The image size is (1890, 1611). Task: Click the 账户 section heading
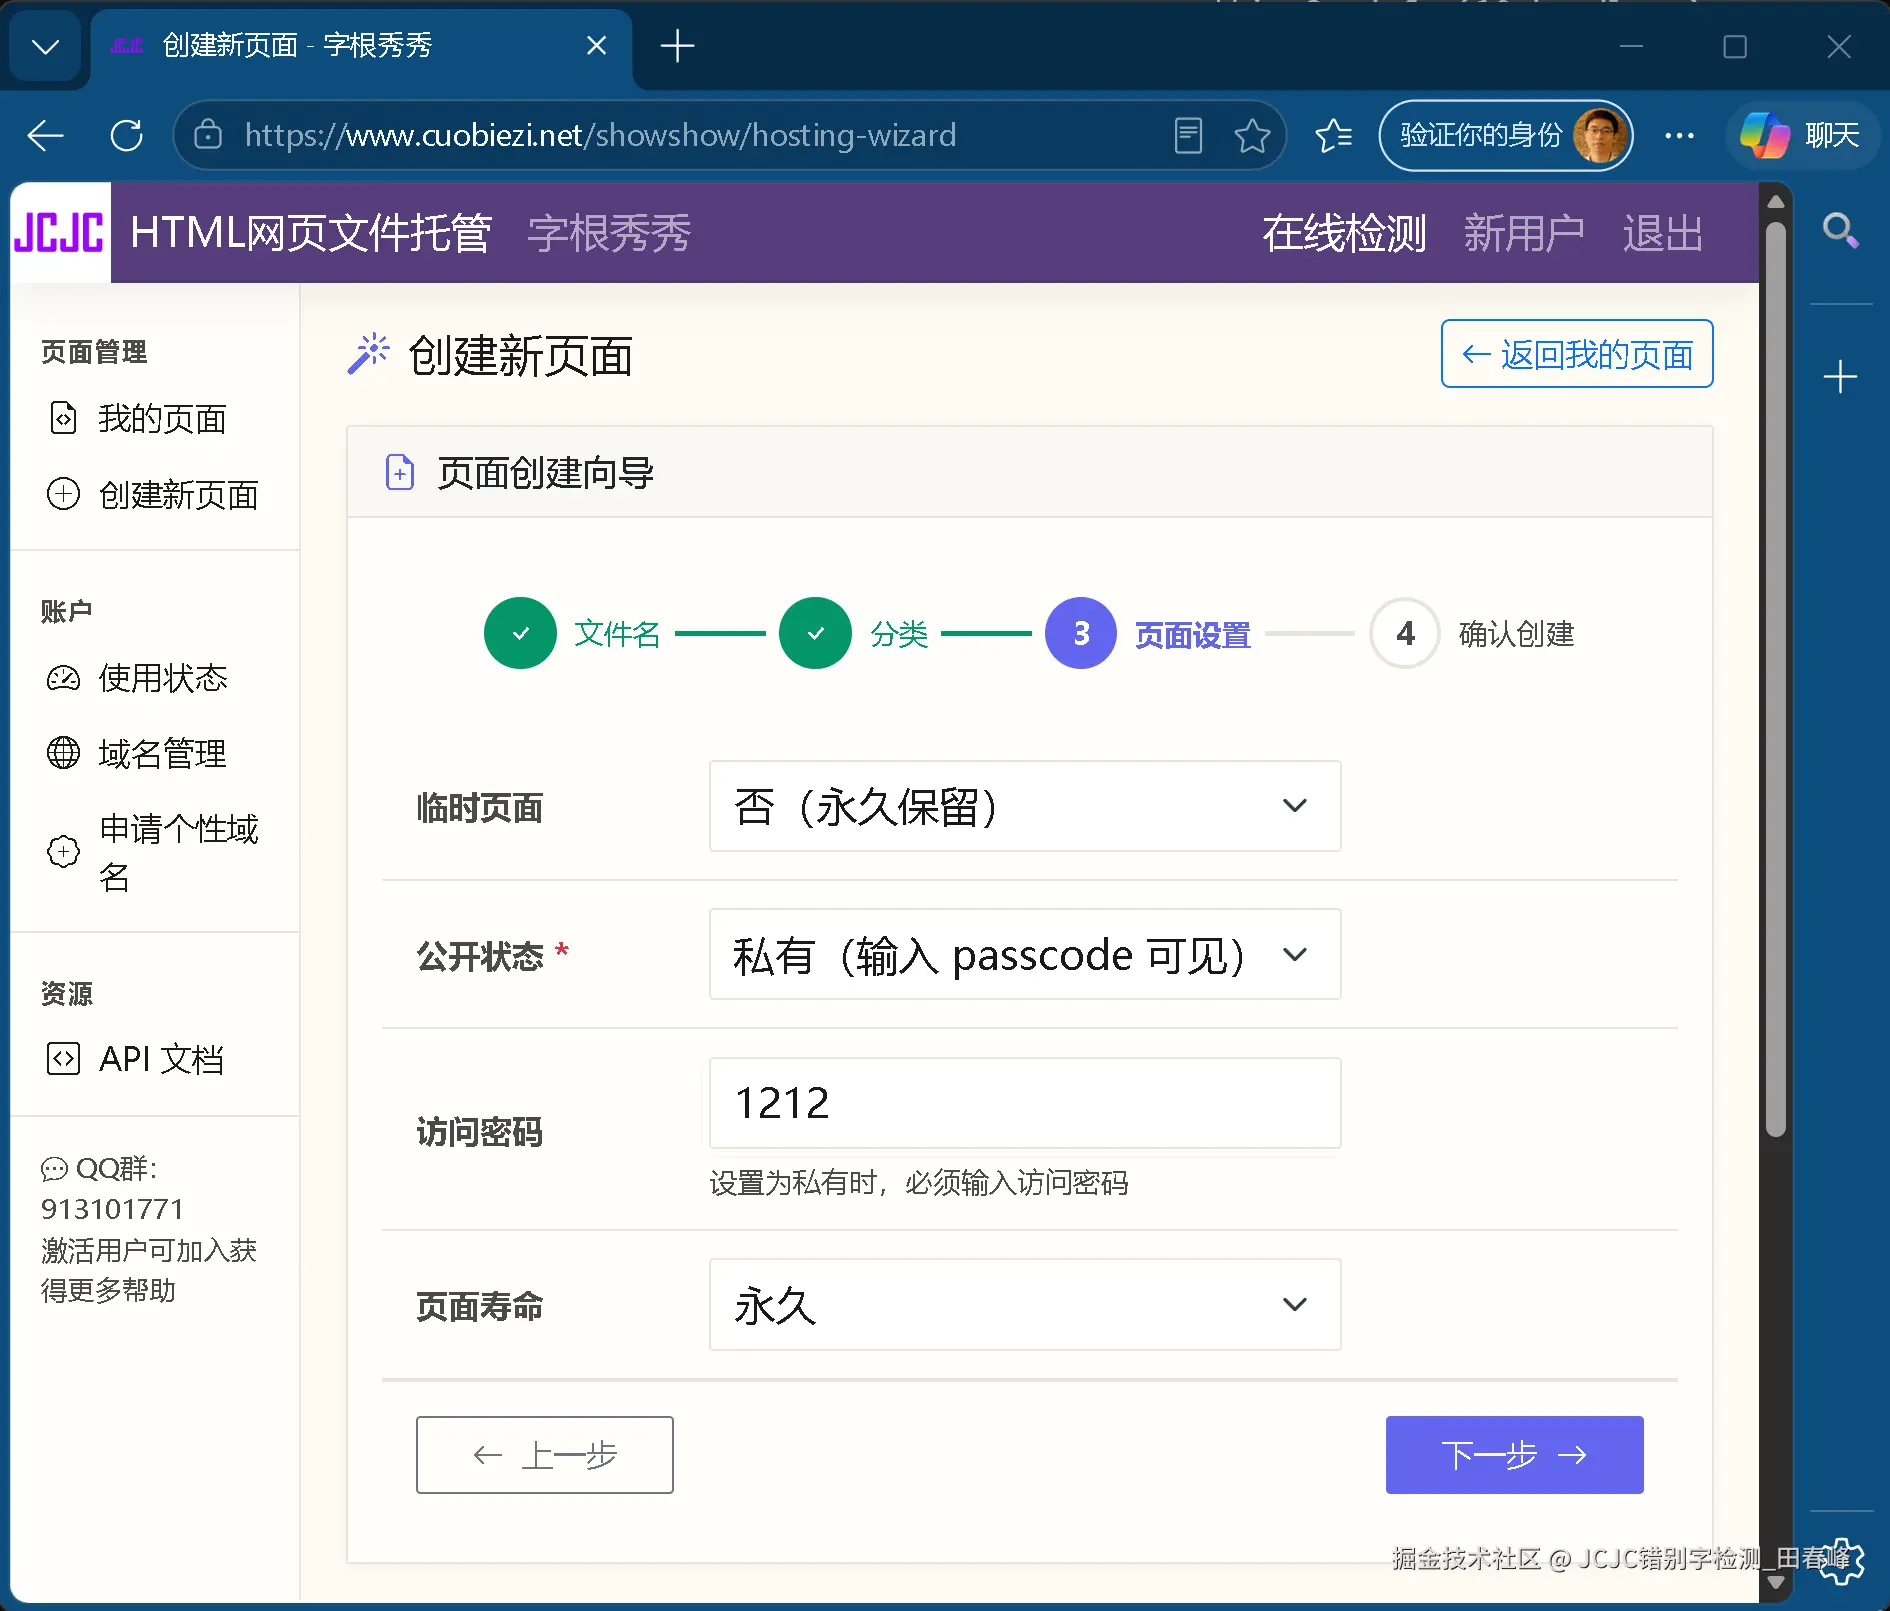[67, 611]
